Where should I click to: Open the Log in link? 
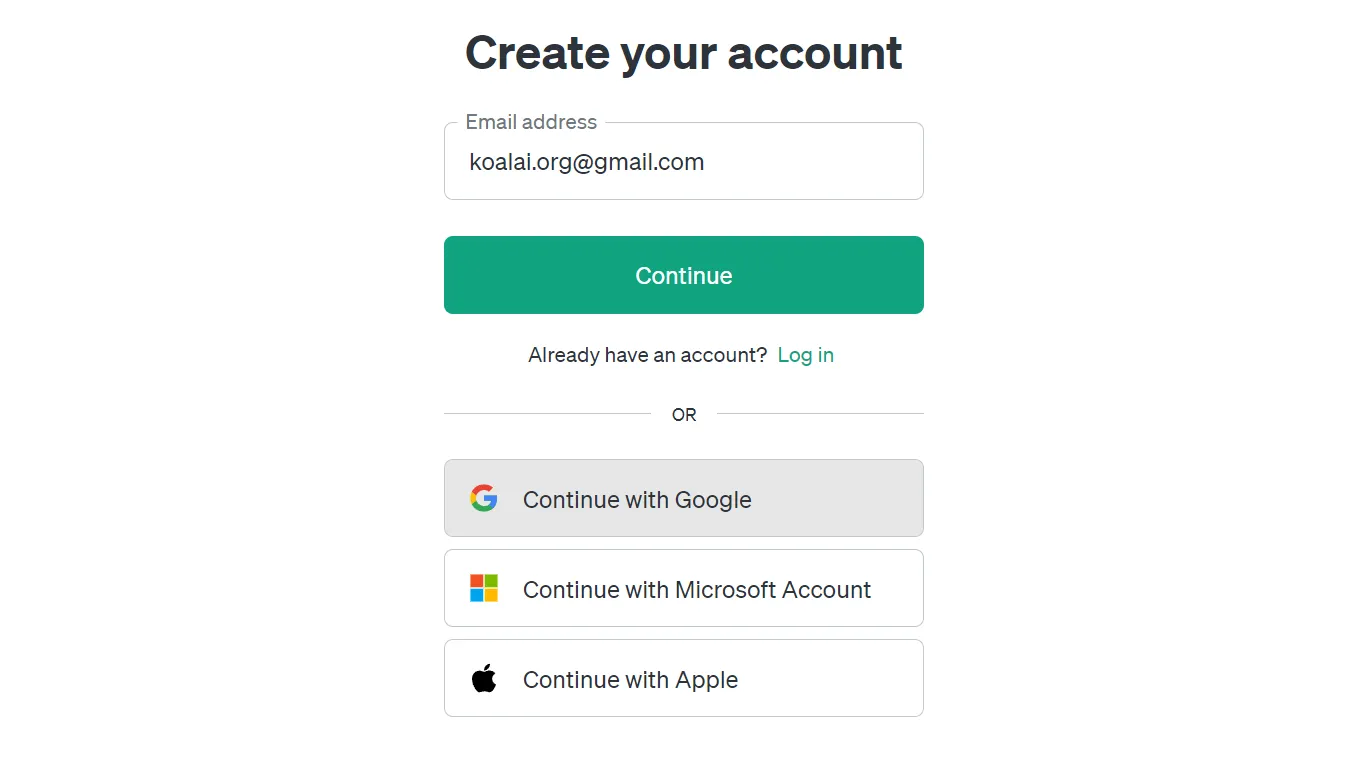point(806,355)
